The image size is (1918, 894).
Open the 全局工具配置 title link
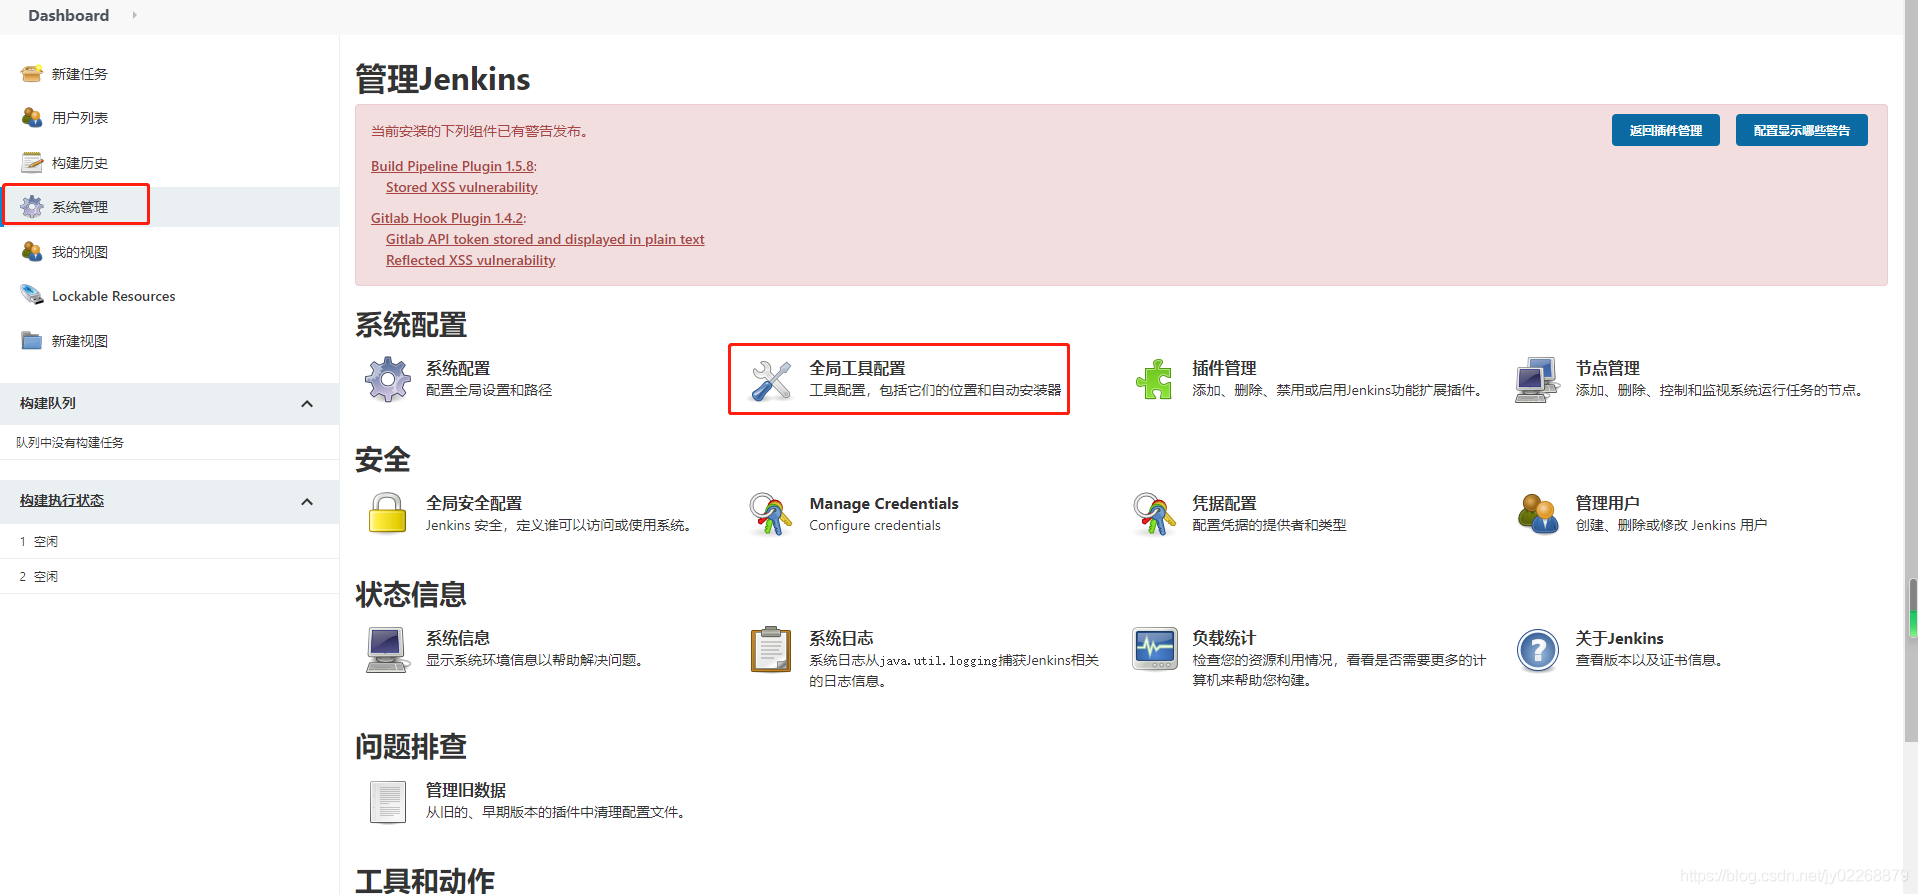click(x=857, y=368)
